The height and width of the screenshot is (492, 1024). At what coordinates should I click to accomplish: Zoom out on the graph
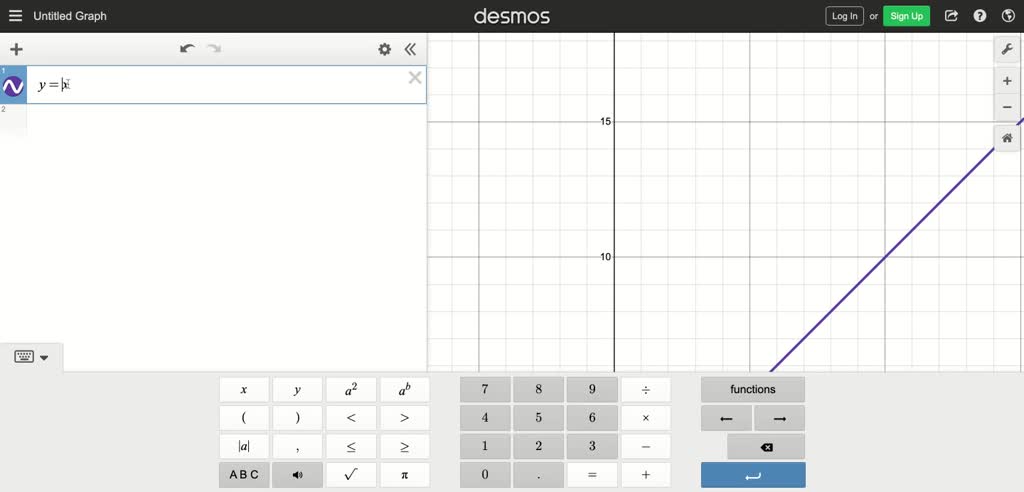pos(1007,107)
